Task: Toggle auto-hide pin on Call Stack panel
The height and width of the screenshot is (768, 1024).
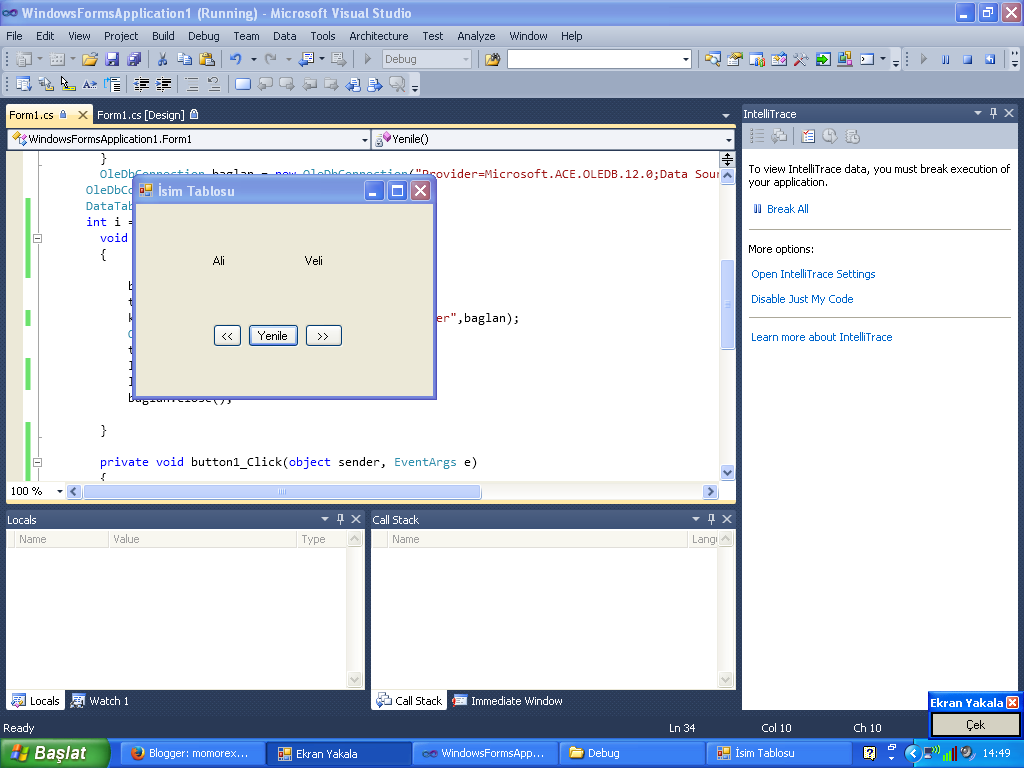Action: 711,519
